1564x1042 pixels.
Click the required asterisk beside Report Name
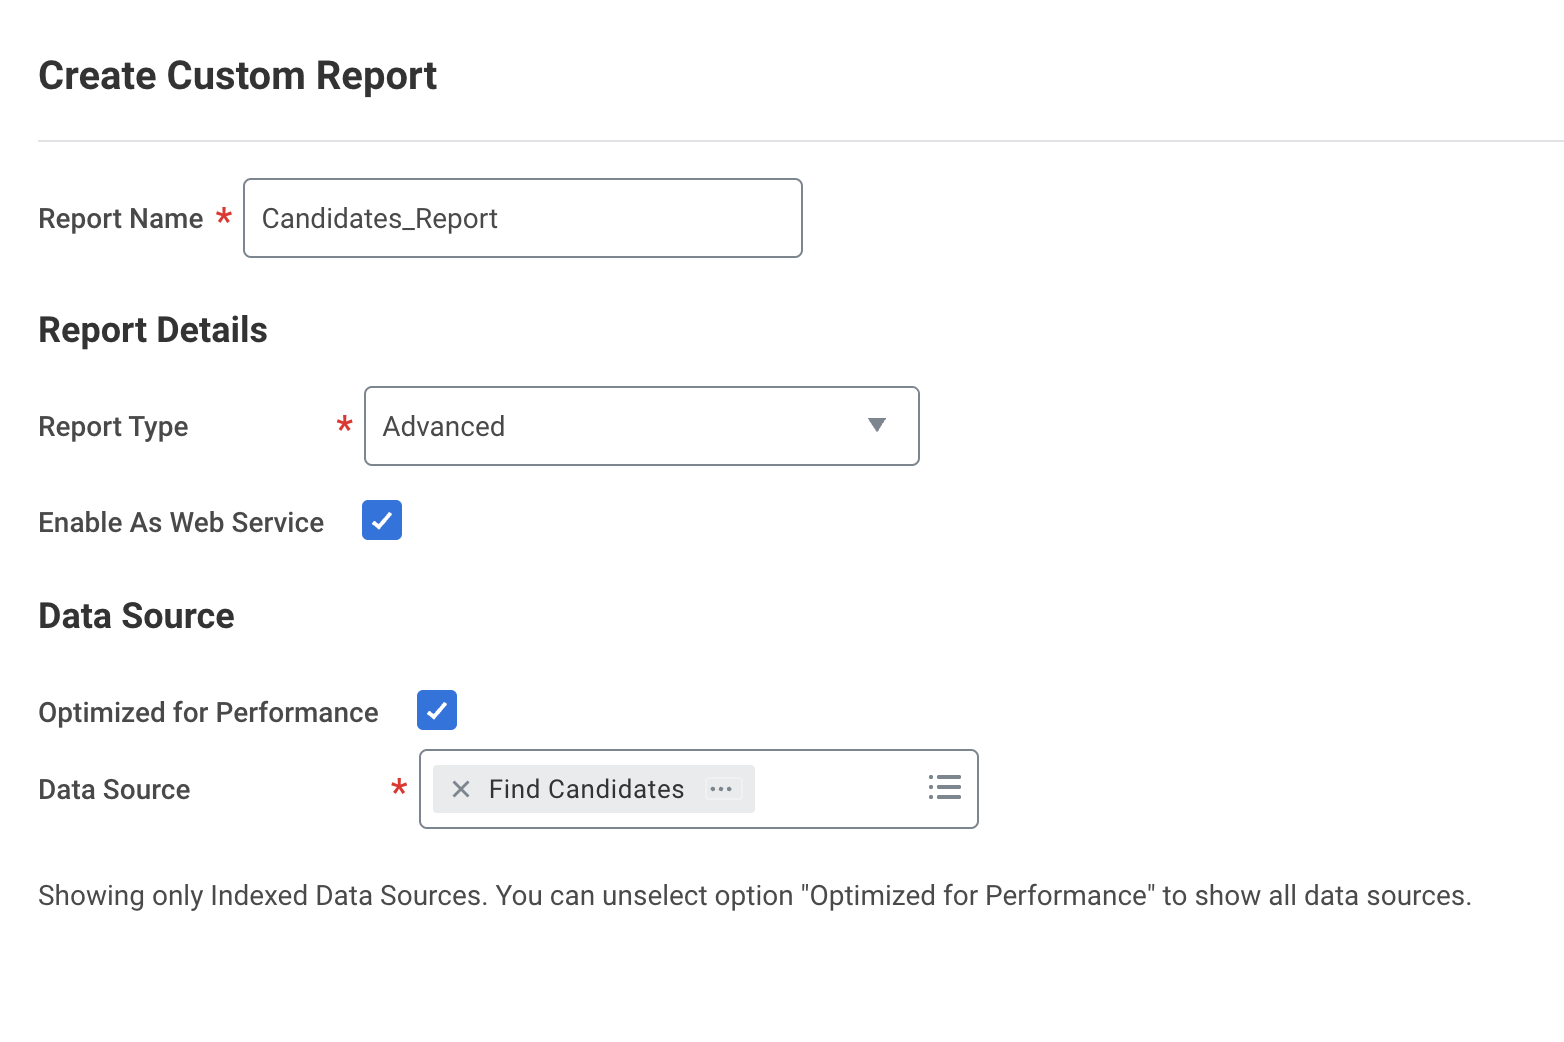(x=224, y=216)
